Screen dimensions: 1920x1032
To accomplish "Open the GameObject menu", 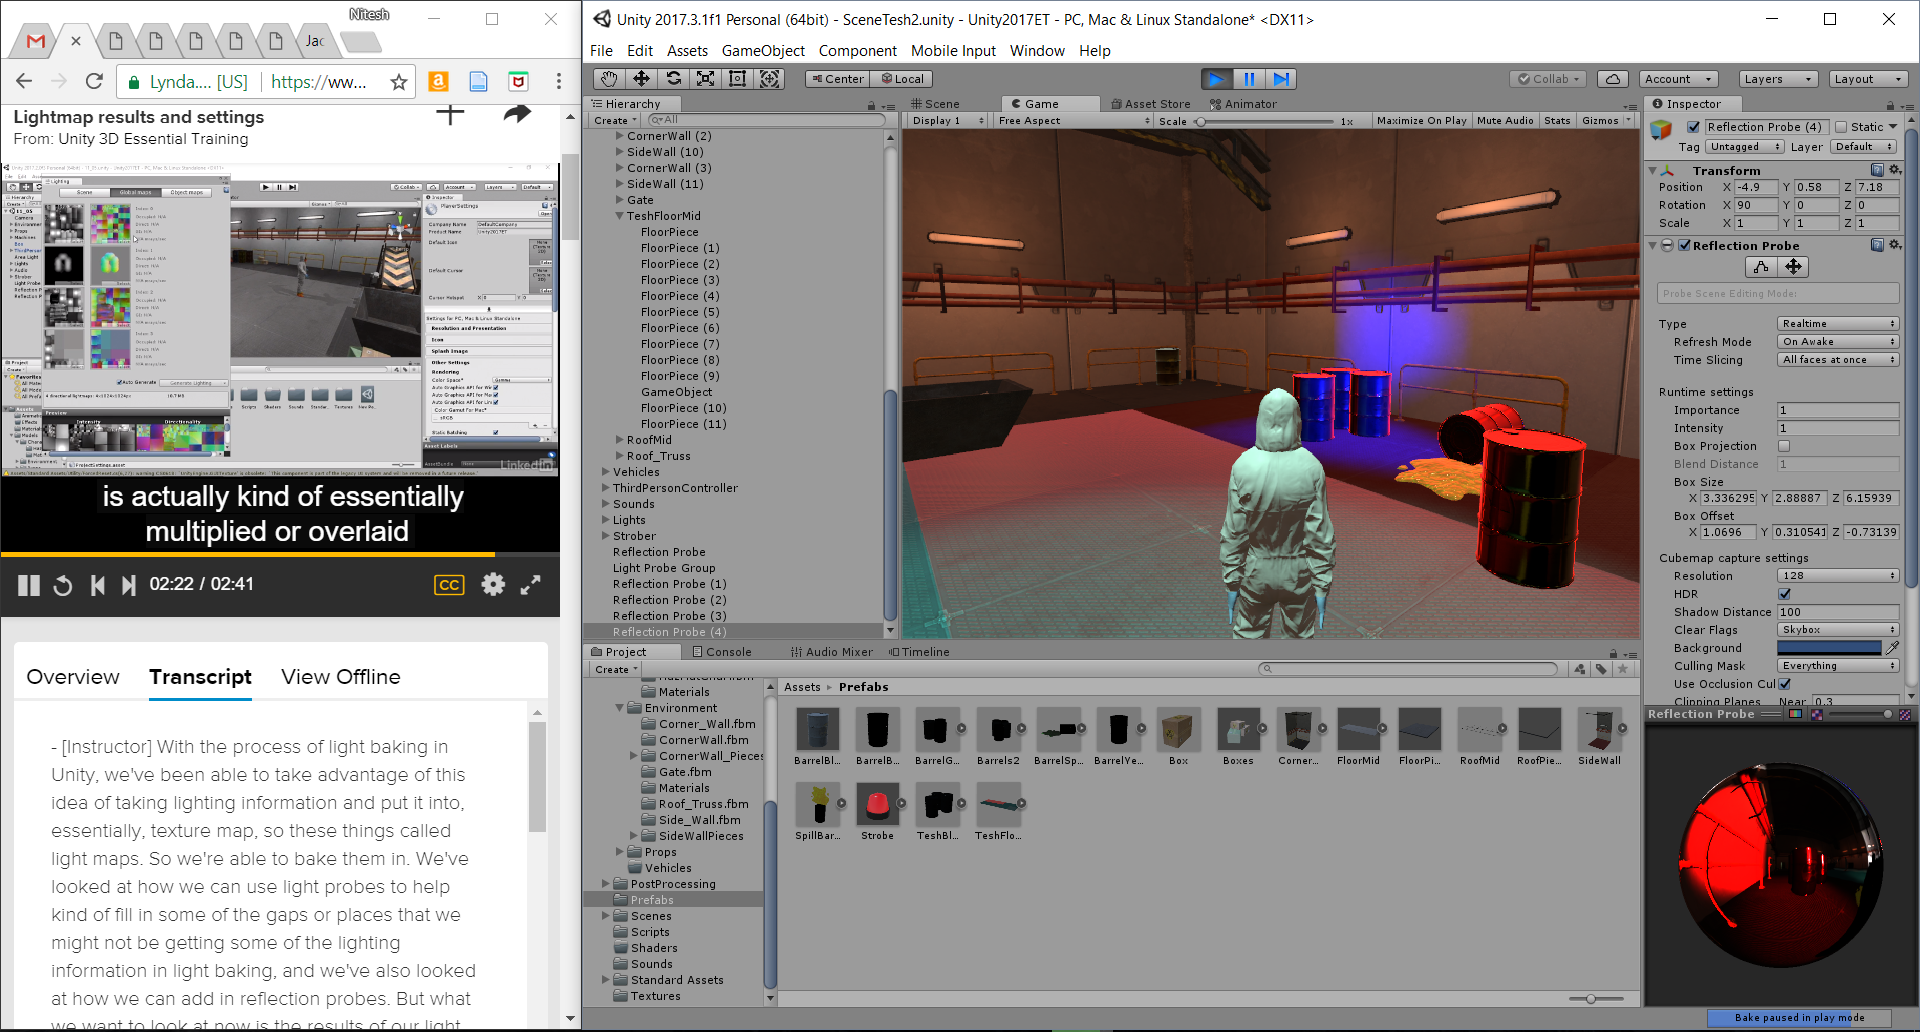I will click(x=763, y=51).
